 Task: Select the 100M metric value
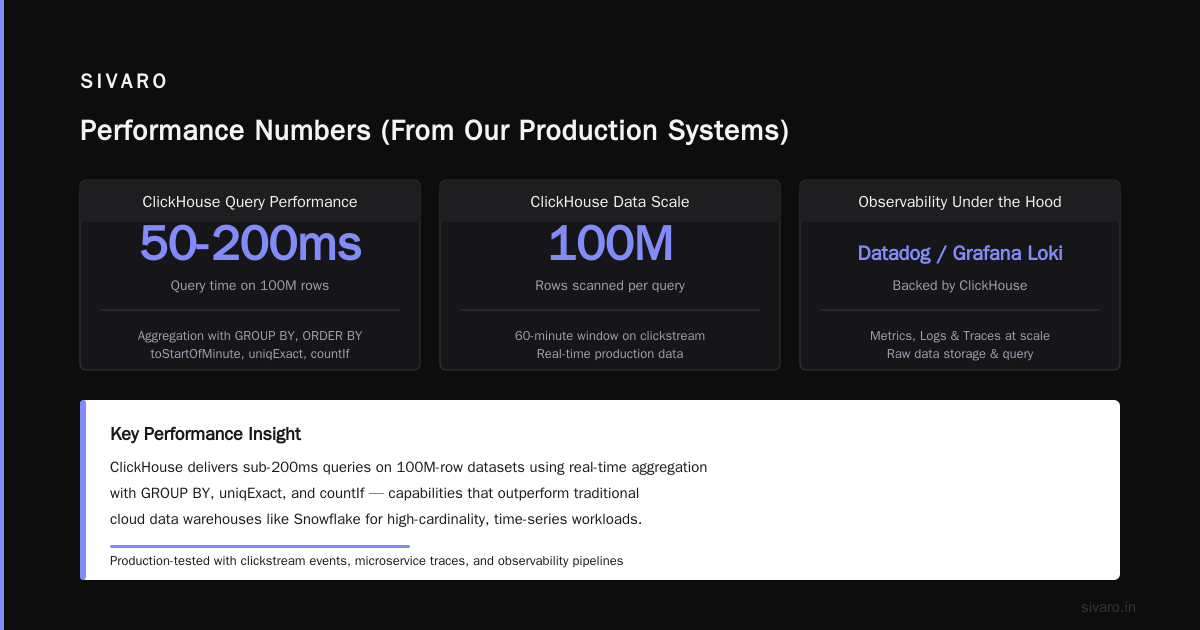coord(610,244)
